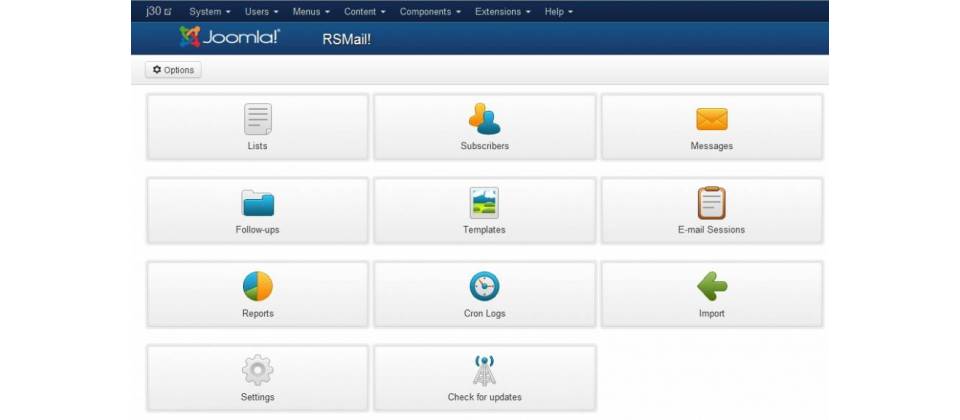
Task: Click the Cron Logs clock icon
Action: click(484, 287)
